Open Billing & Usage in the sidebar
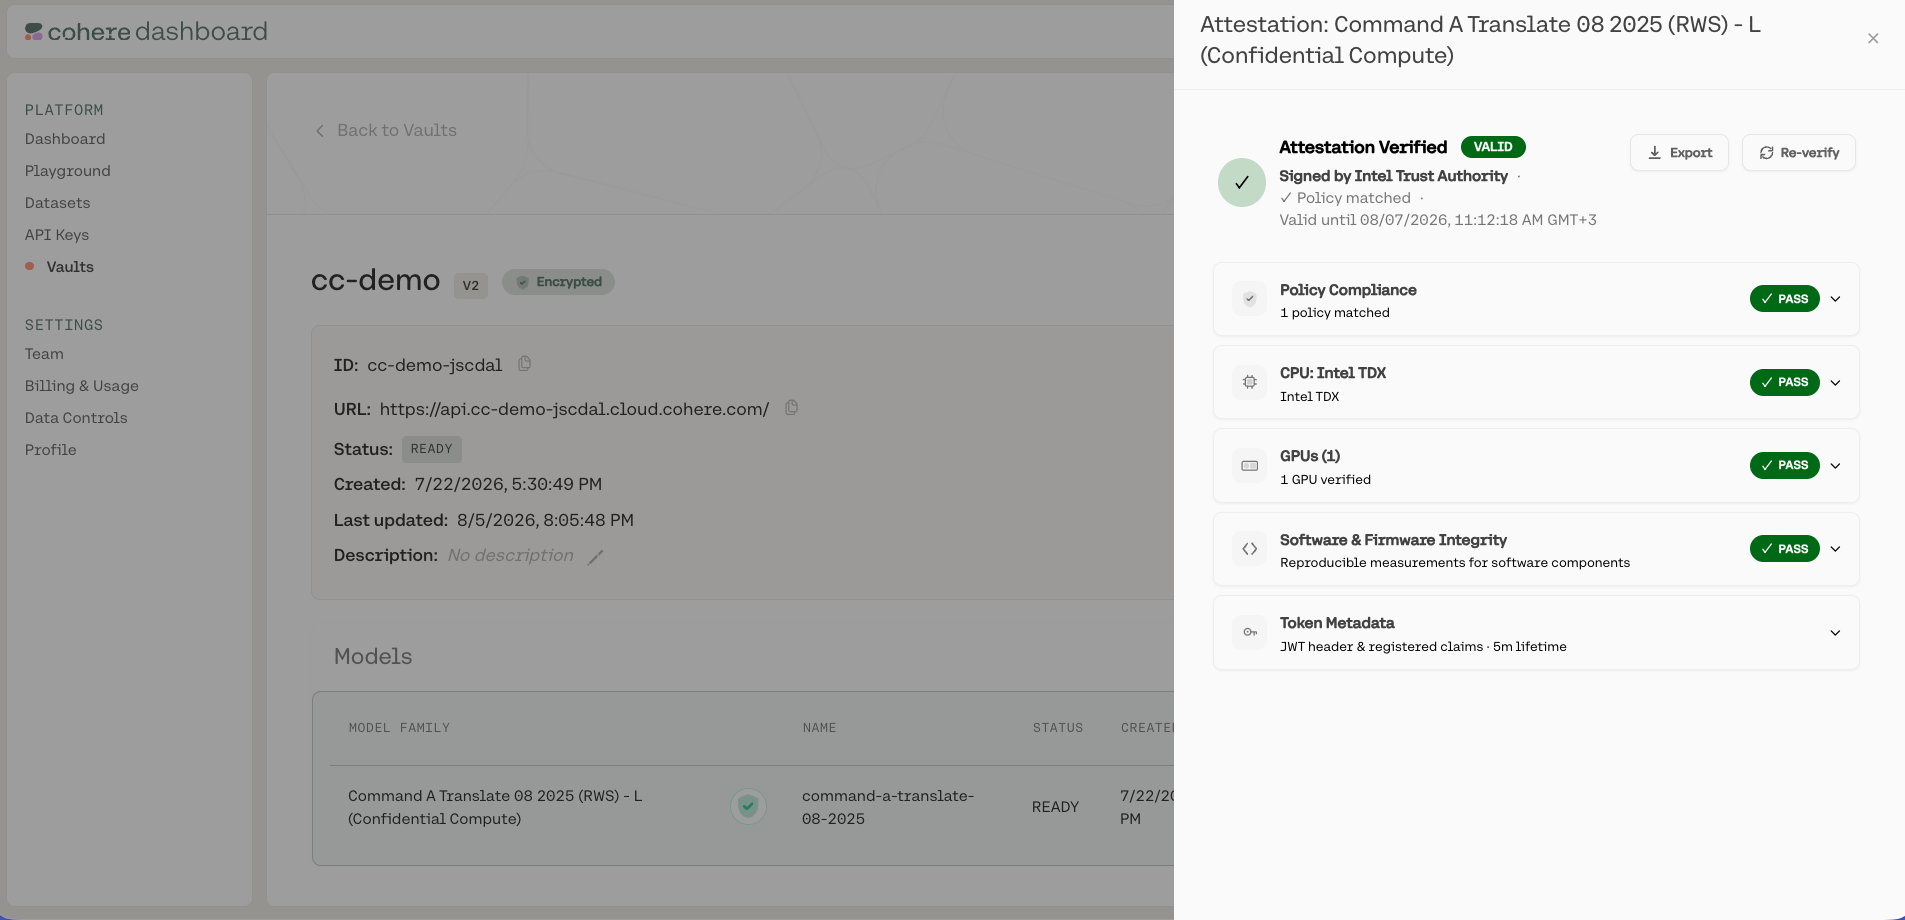 82,386
